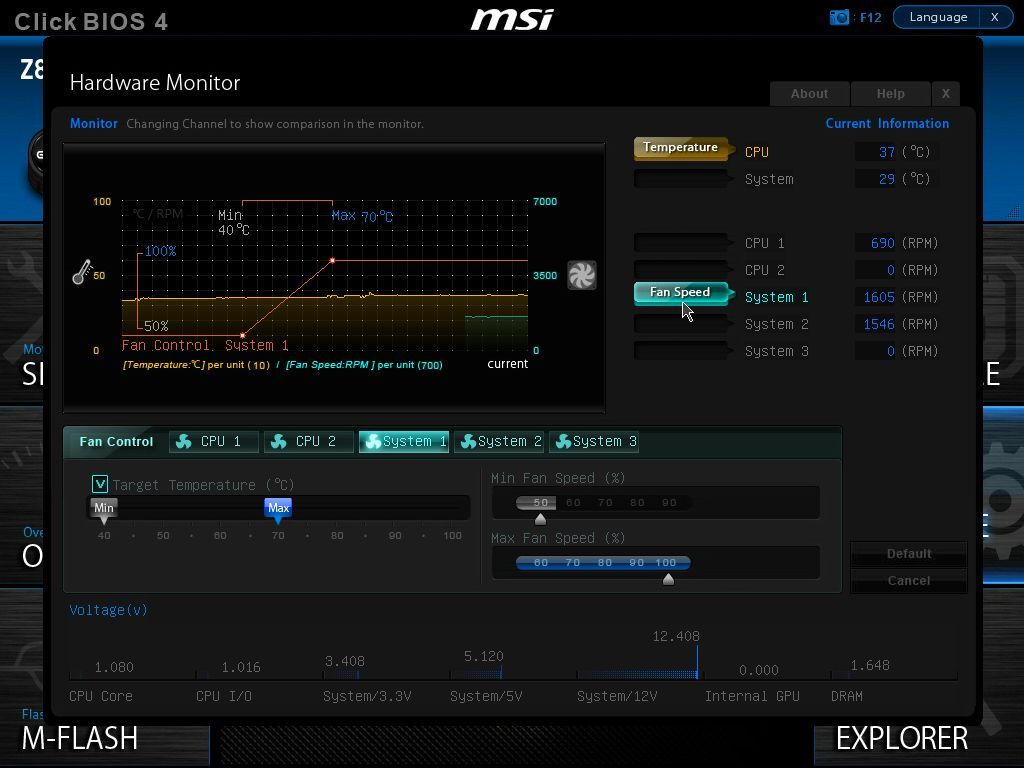Open the System 2 fan tab
The image size is (1024, 768).
(499, 441)
